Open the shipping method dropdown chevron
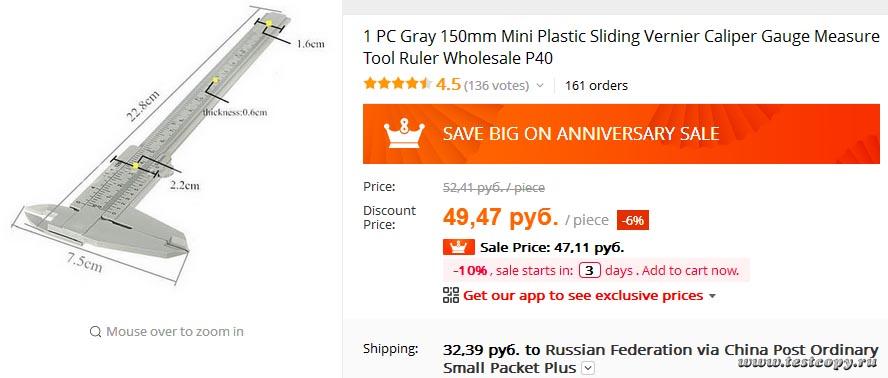This screenshot has height=378, width=888. tap(589, 368)
